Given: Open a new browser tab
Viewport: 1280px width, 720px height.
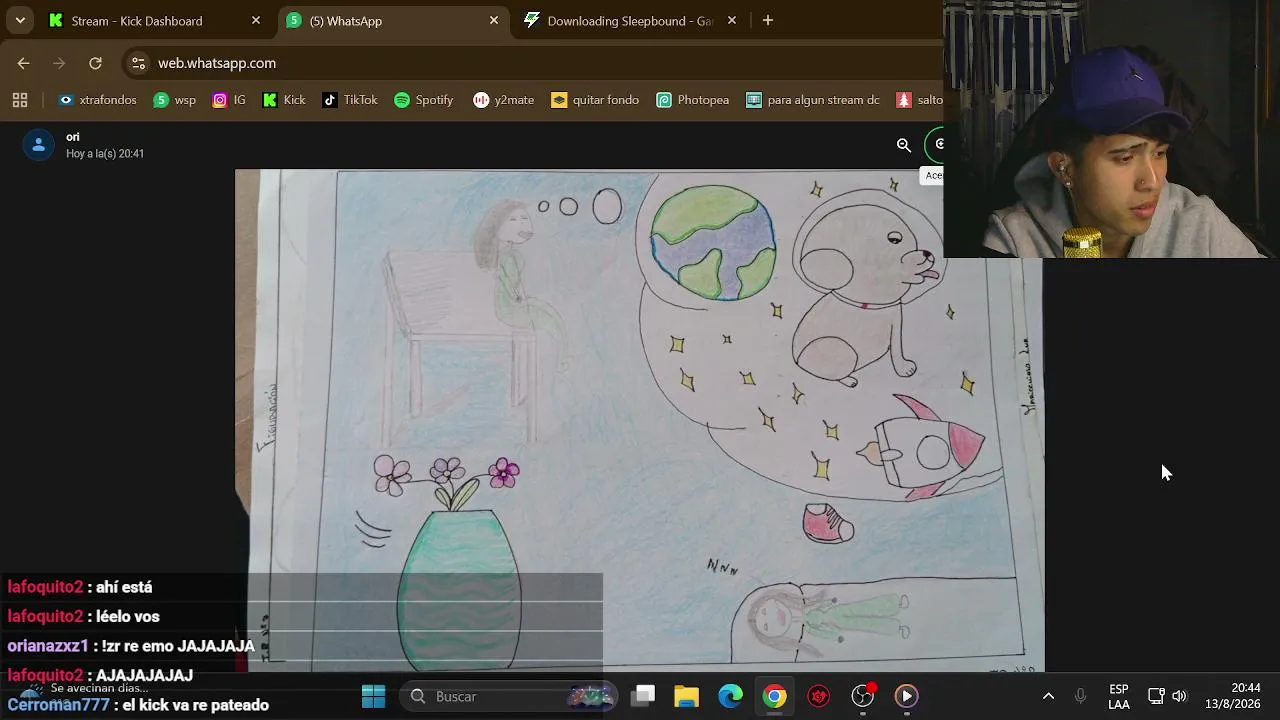Looking at the screenshot, I should coord(768,20).
